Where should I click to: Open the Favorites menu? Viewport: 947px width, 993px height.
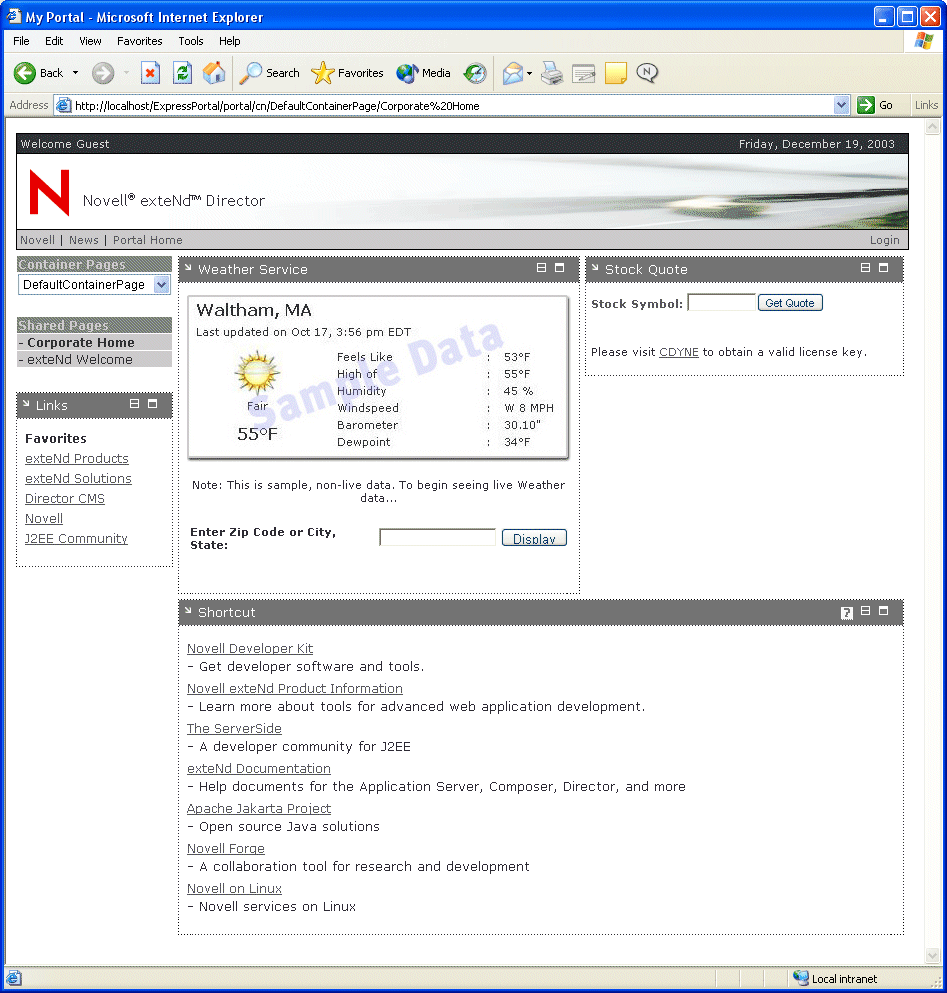(139, 41)
